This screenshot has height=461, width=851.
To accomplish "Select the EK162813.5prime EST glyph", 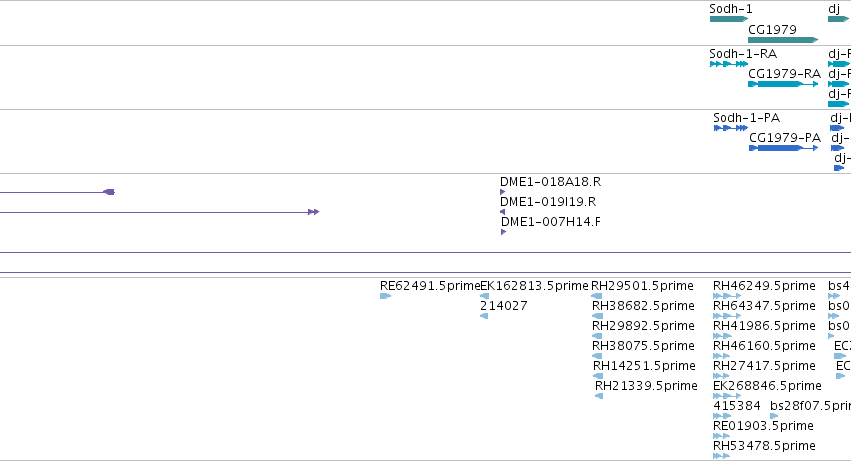I will (x=485, y=296).
